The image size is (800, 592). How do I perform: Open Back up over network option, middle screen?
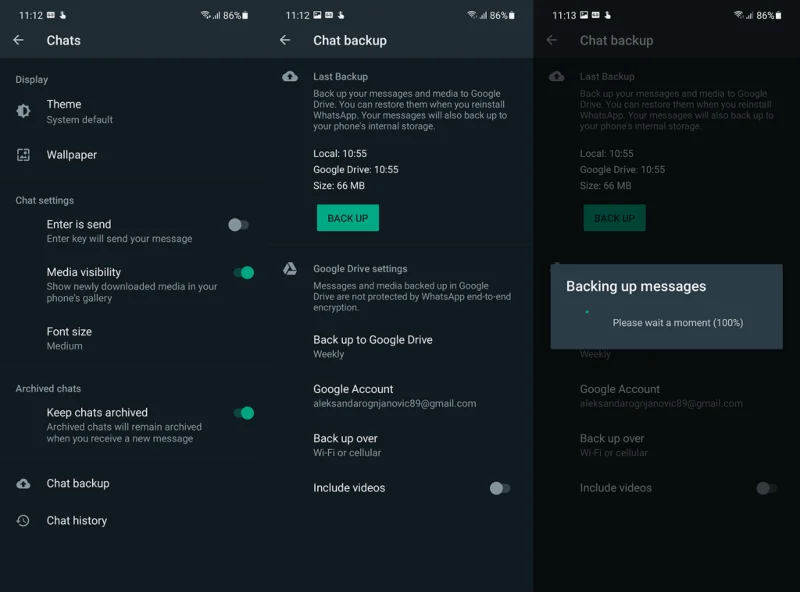click(x=400, y=445)
